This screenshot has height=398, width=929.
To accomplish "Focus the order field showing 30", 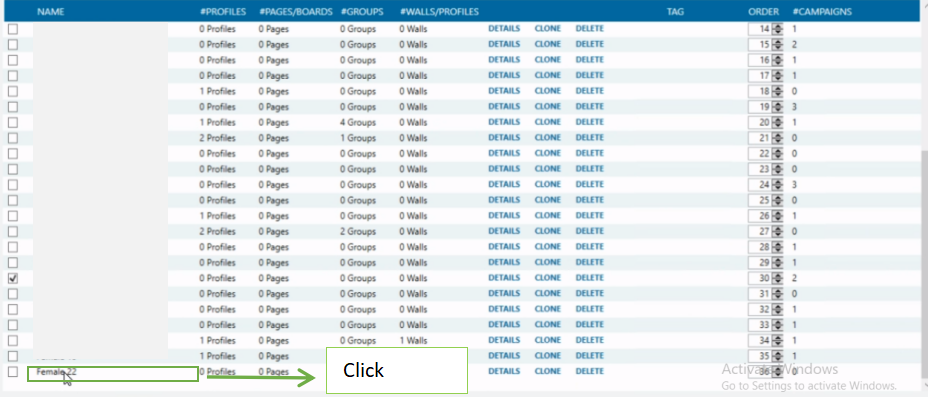I will click(760, 278).
